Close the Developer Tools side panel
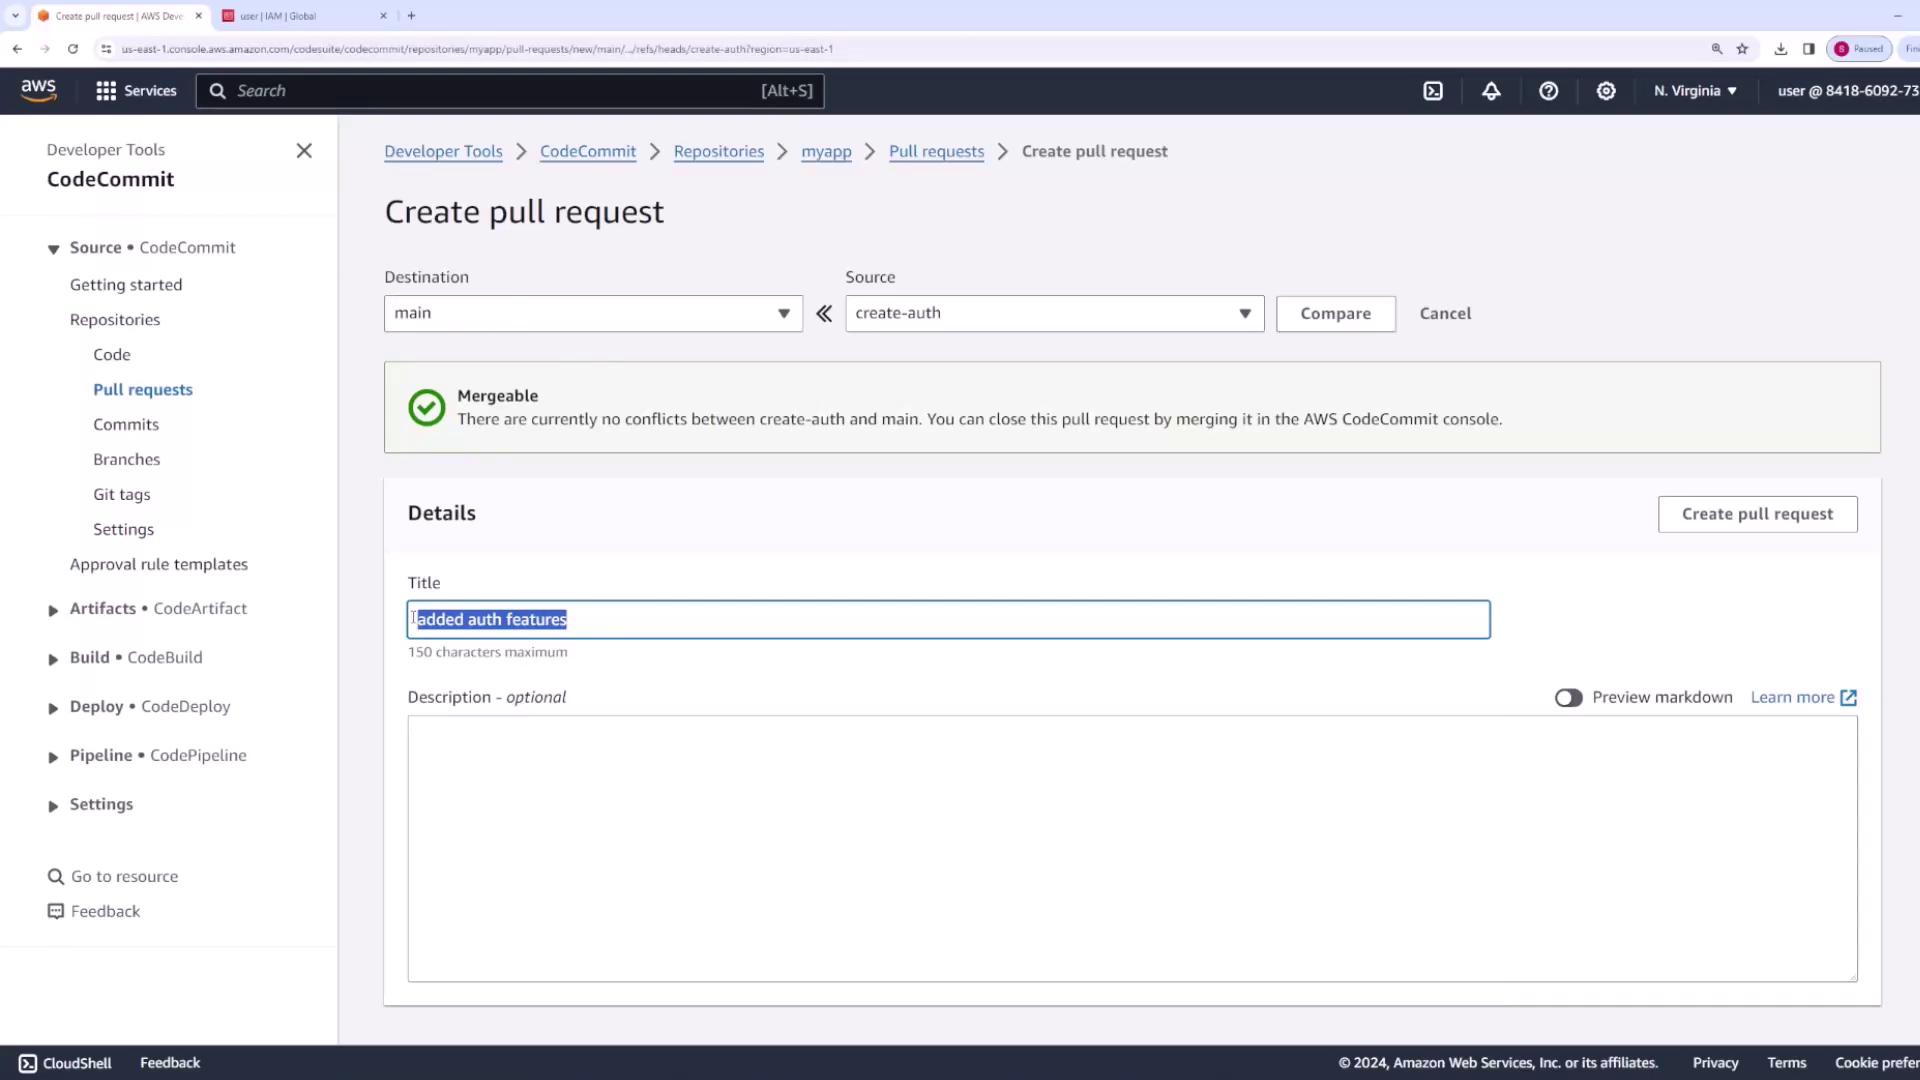 click(x=304, y=151)
